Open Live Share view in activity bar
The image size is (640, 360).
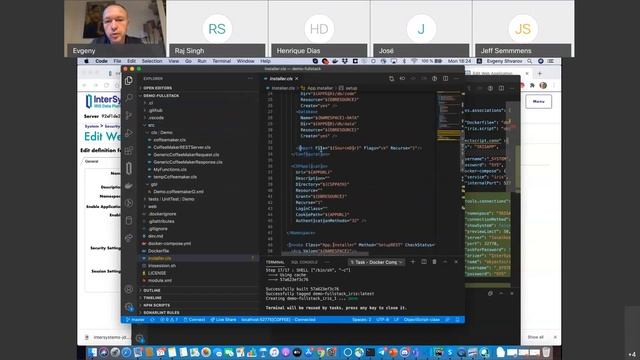129,238
